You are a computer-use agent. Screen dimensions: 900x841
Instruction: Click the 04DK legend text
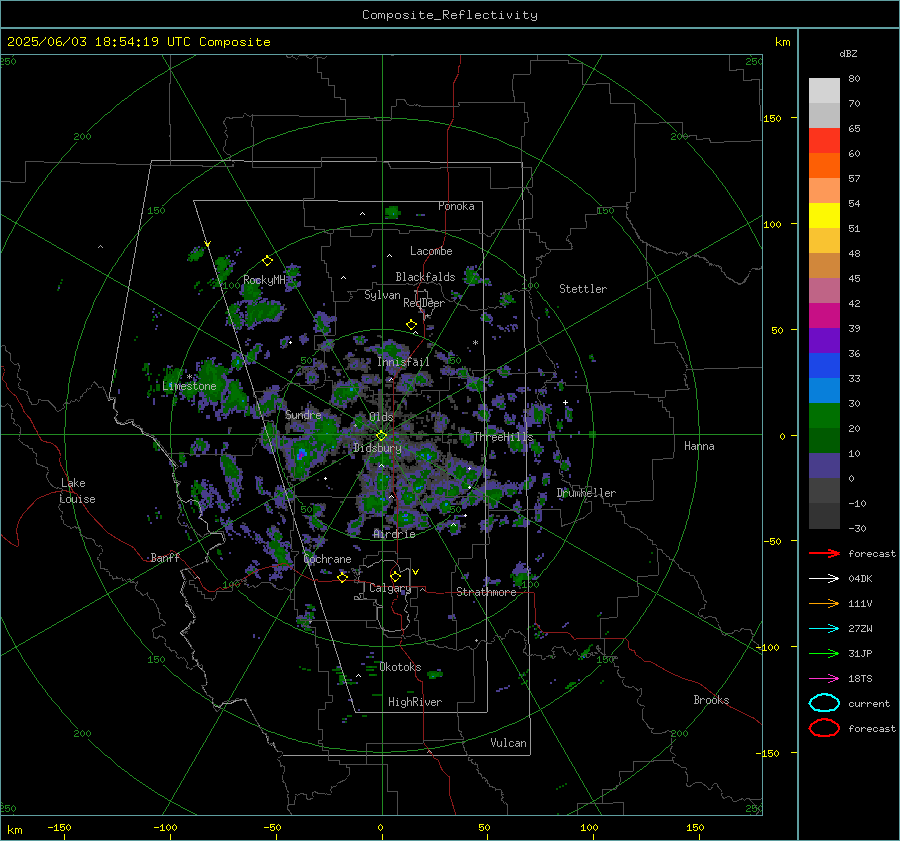pyautogui.click(x=860, y=579)
